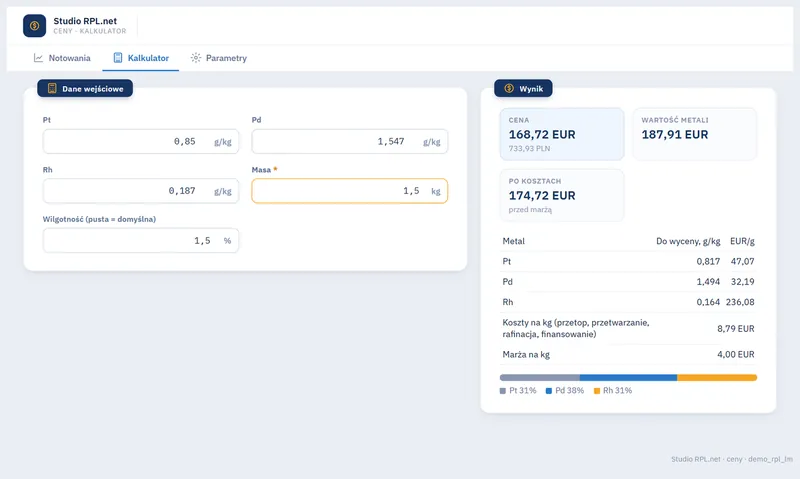Open the Notowania tab
The height and width of the screenshot is (479, 800).
(x=62, y=58)
